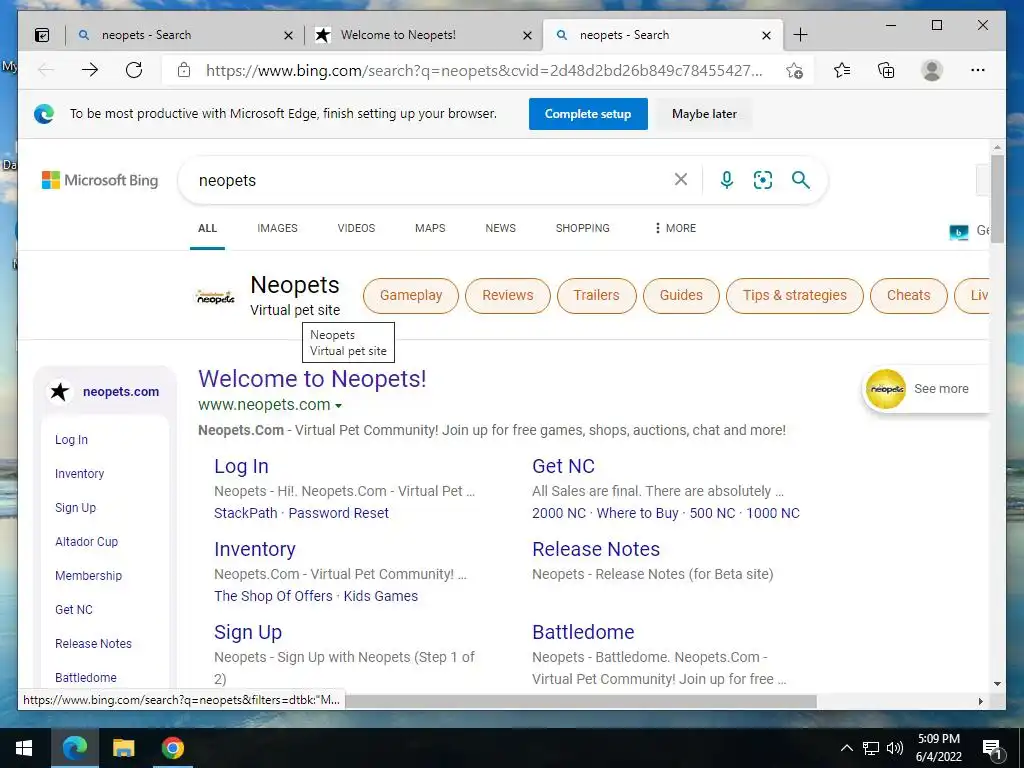Screen dimensions: 1024x768
Task: Search using an image icon
Action: pyautogui.click(x=763, y=180)
